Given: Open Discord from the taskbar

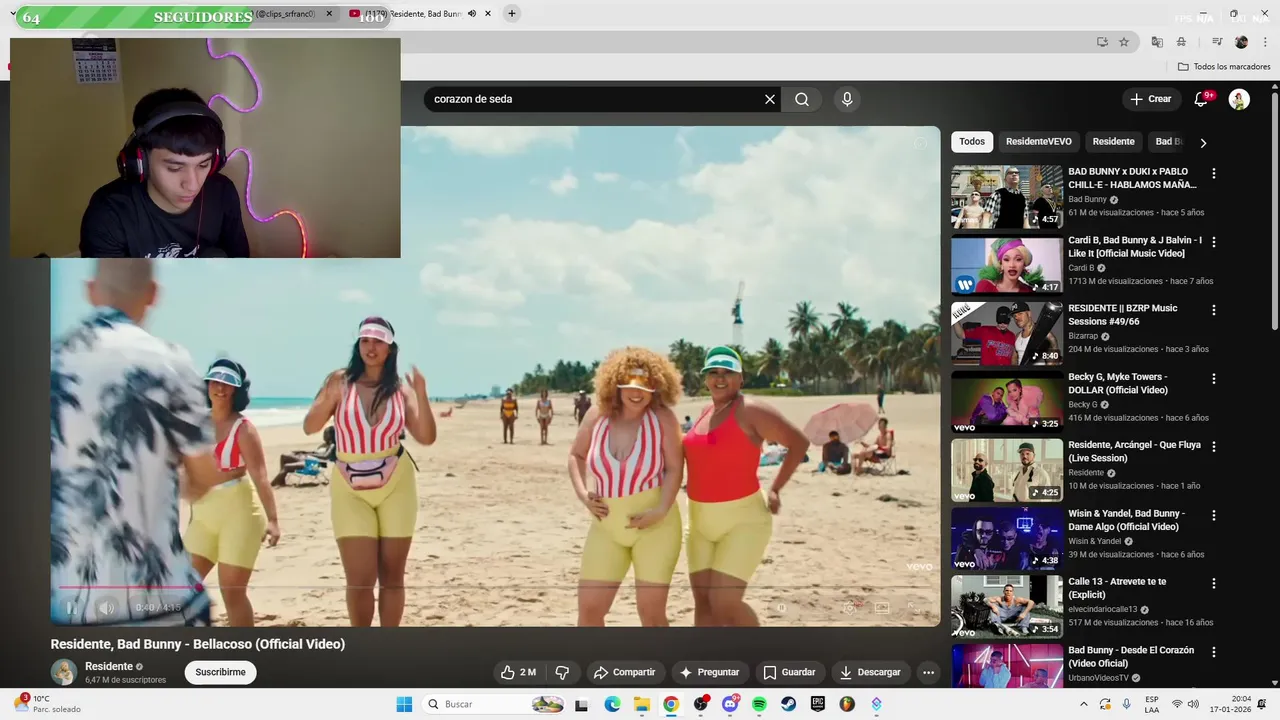Looking at the screenshot, I should (x=730, y=704).
